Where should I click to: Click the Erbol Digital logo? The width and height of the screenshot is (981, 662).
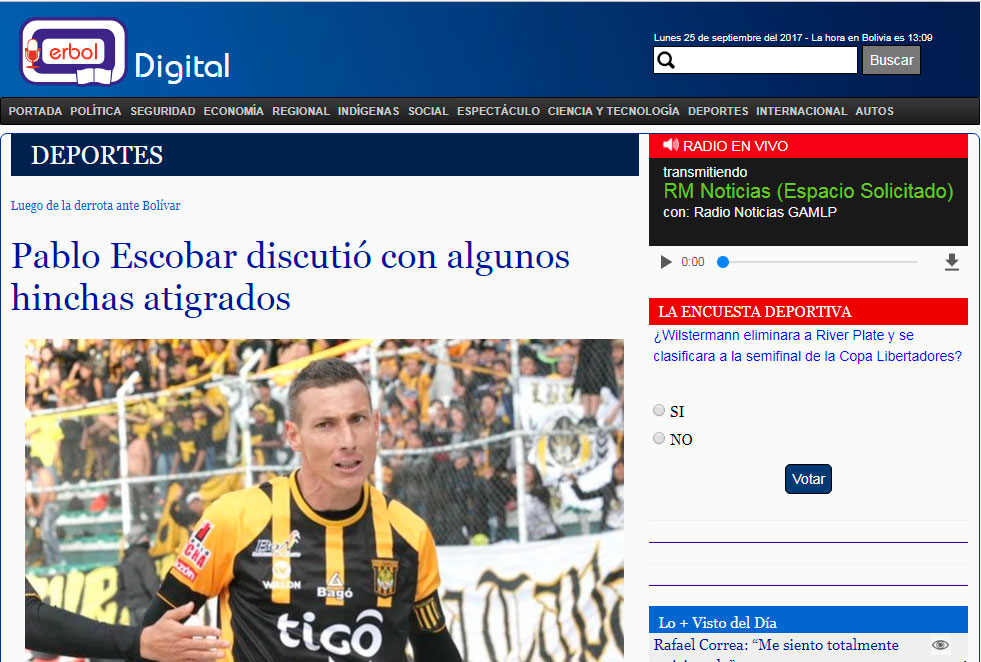point(125,53)
